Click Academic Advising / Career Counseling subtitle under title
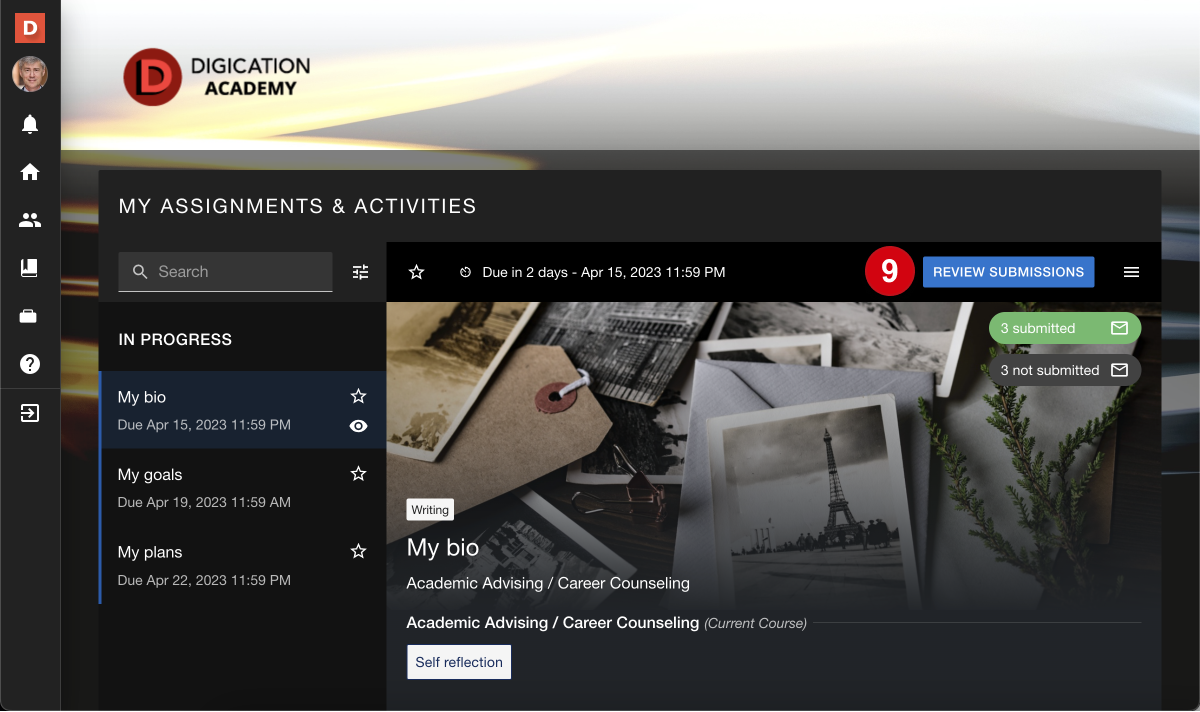Screen dimensions: 1200x712 pyautogui.click(x=548, y=583)
